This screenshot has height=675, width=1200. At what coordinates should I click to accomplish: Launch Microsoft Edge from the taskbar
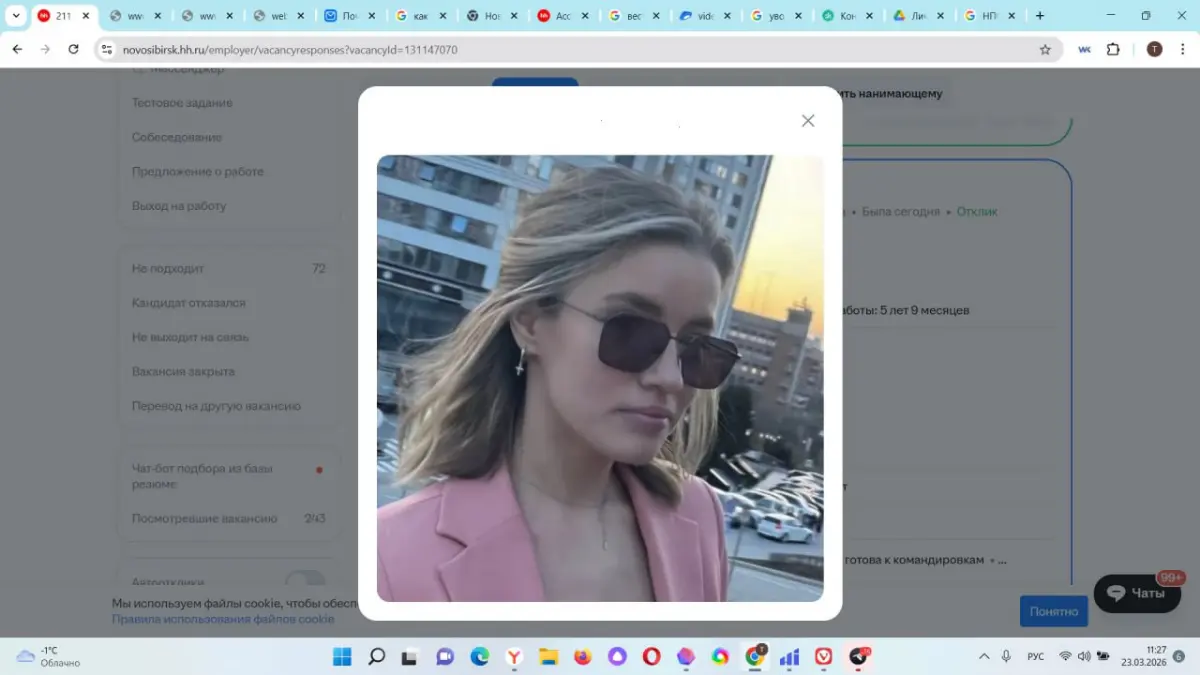point(480,657)
